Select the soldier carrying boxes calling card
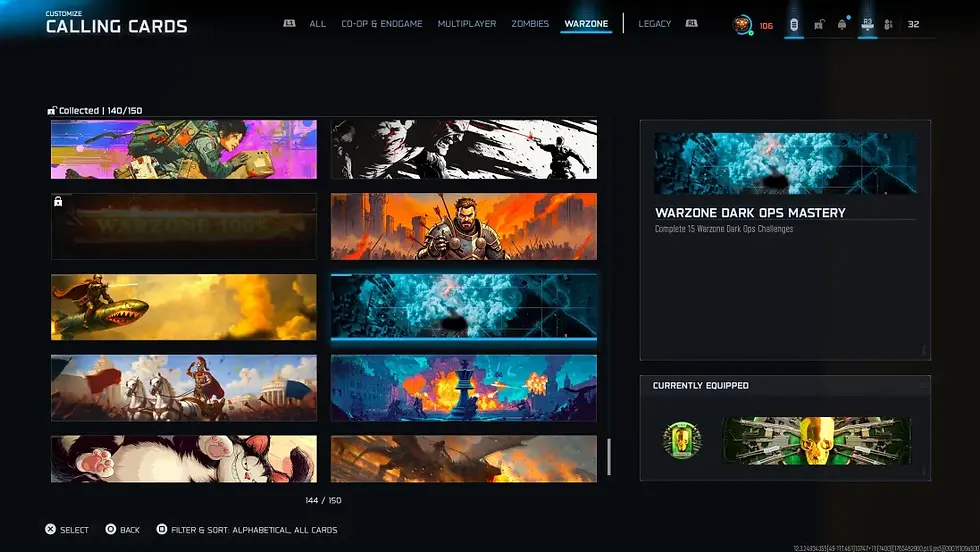Screen dimensions: 980x552 [184, 149]
